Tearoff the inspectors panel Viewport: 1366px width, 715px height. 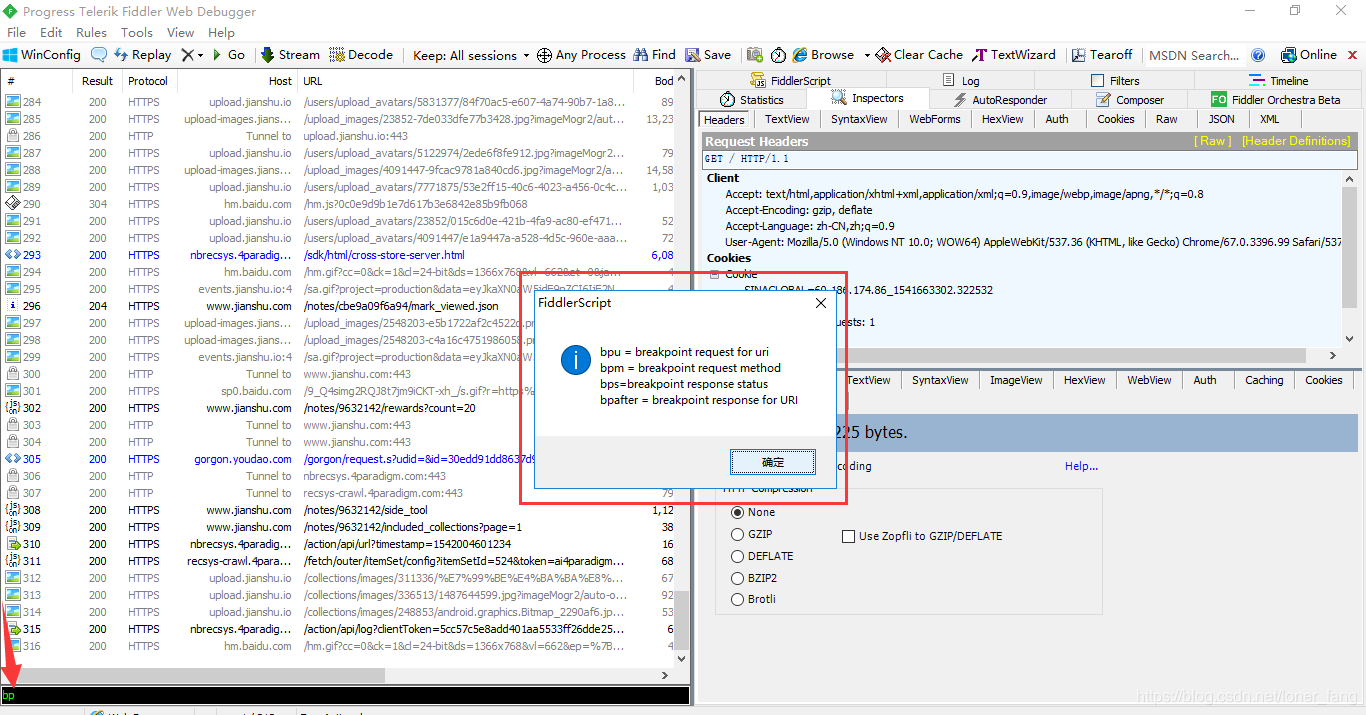pos(1102,55)
